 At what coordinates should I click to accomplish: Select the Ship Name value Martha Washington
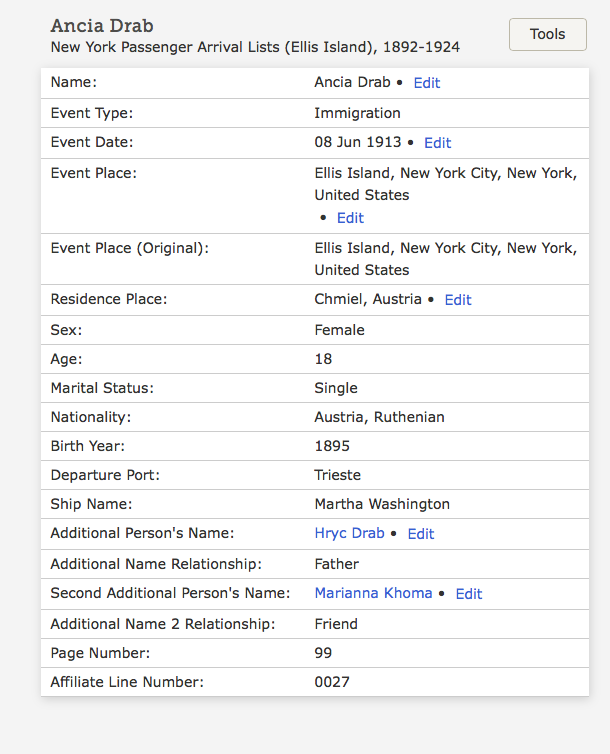(x=382, y=504)
